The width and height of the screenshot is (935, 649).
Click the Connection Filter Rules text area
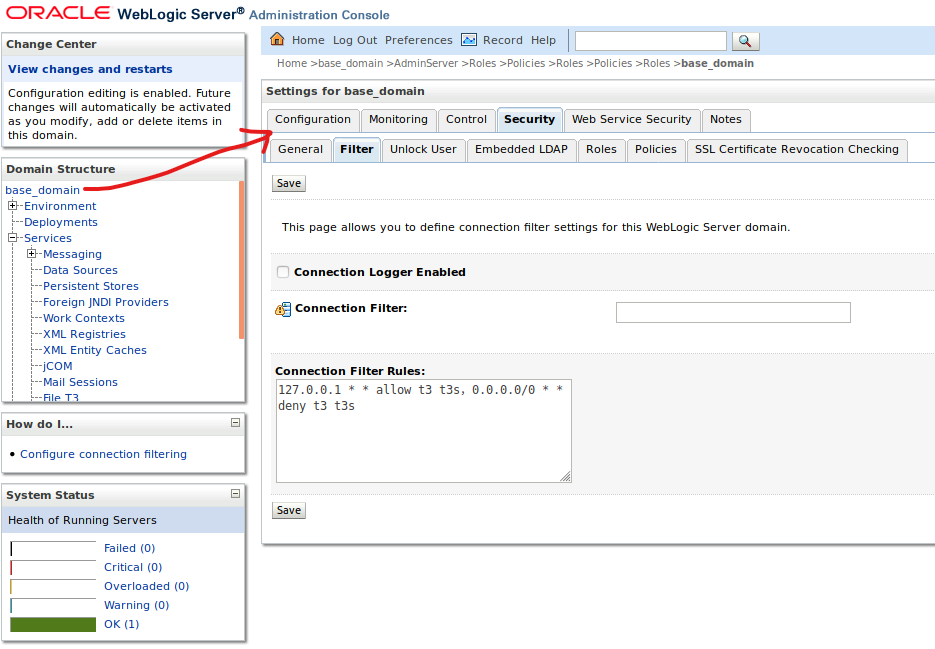(423, 431)
